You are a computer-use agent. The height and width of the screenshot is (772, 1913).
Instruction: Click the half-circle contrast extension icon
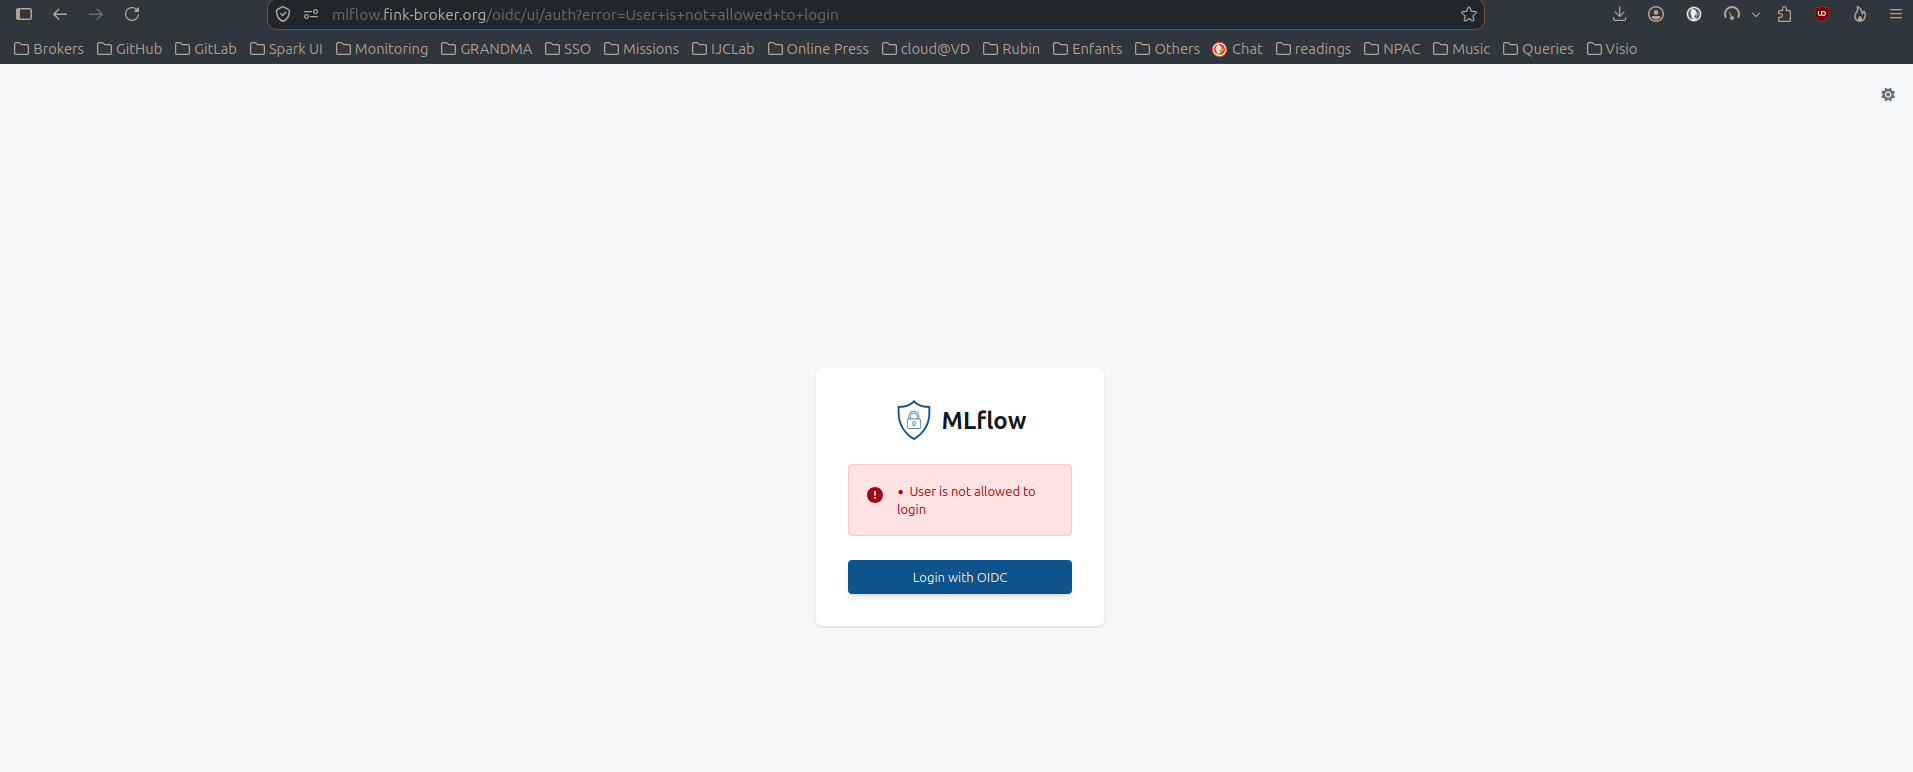(x=1694, y=14)
